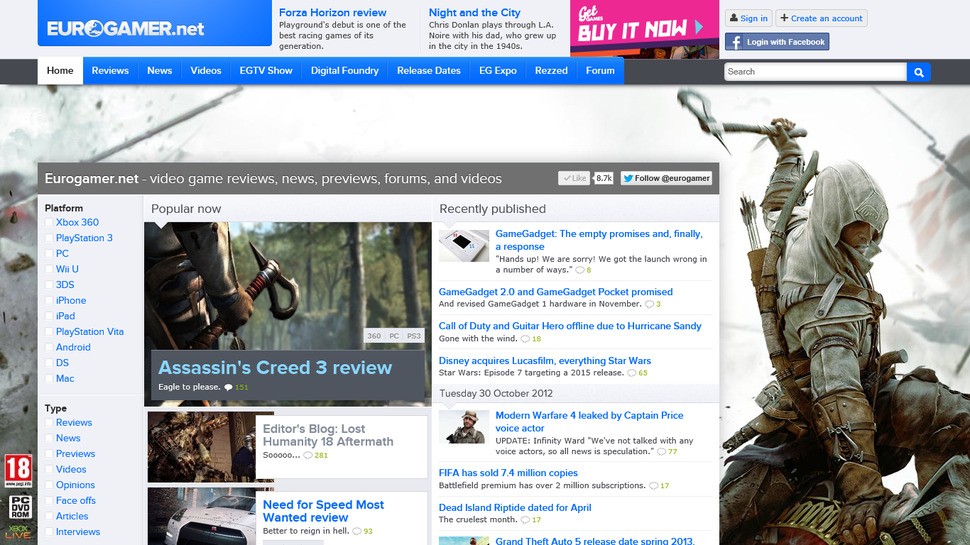Tick the Xbox 360 platform checkbox
The height and width of the screenshot is (545, 970).
pyautogui.click(x=48, y=223)
